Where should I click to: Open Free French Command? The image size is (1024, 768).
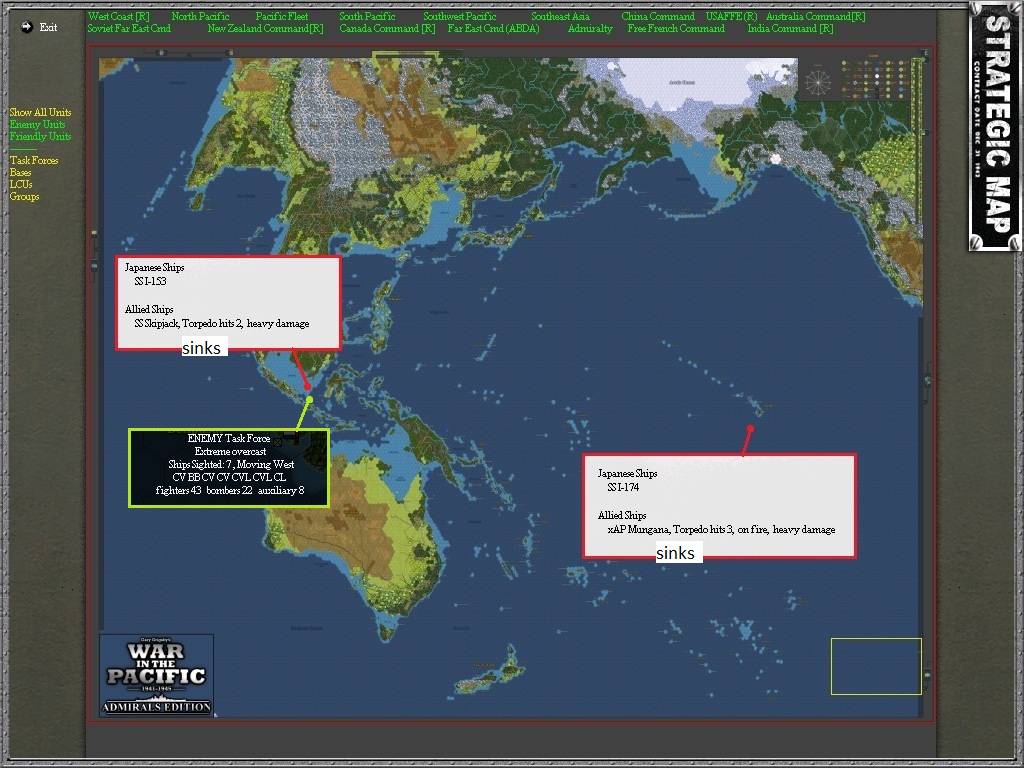point(677,29)
